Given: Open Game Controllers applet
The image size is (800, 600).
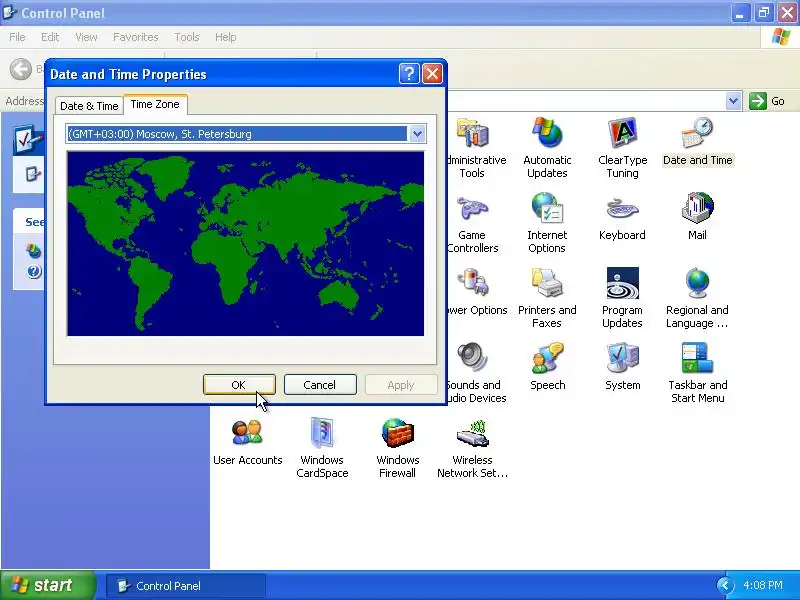Looking at the screenshot, I should 472,209.
